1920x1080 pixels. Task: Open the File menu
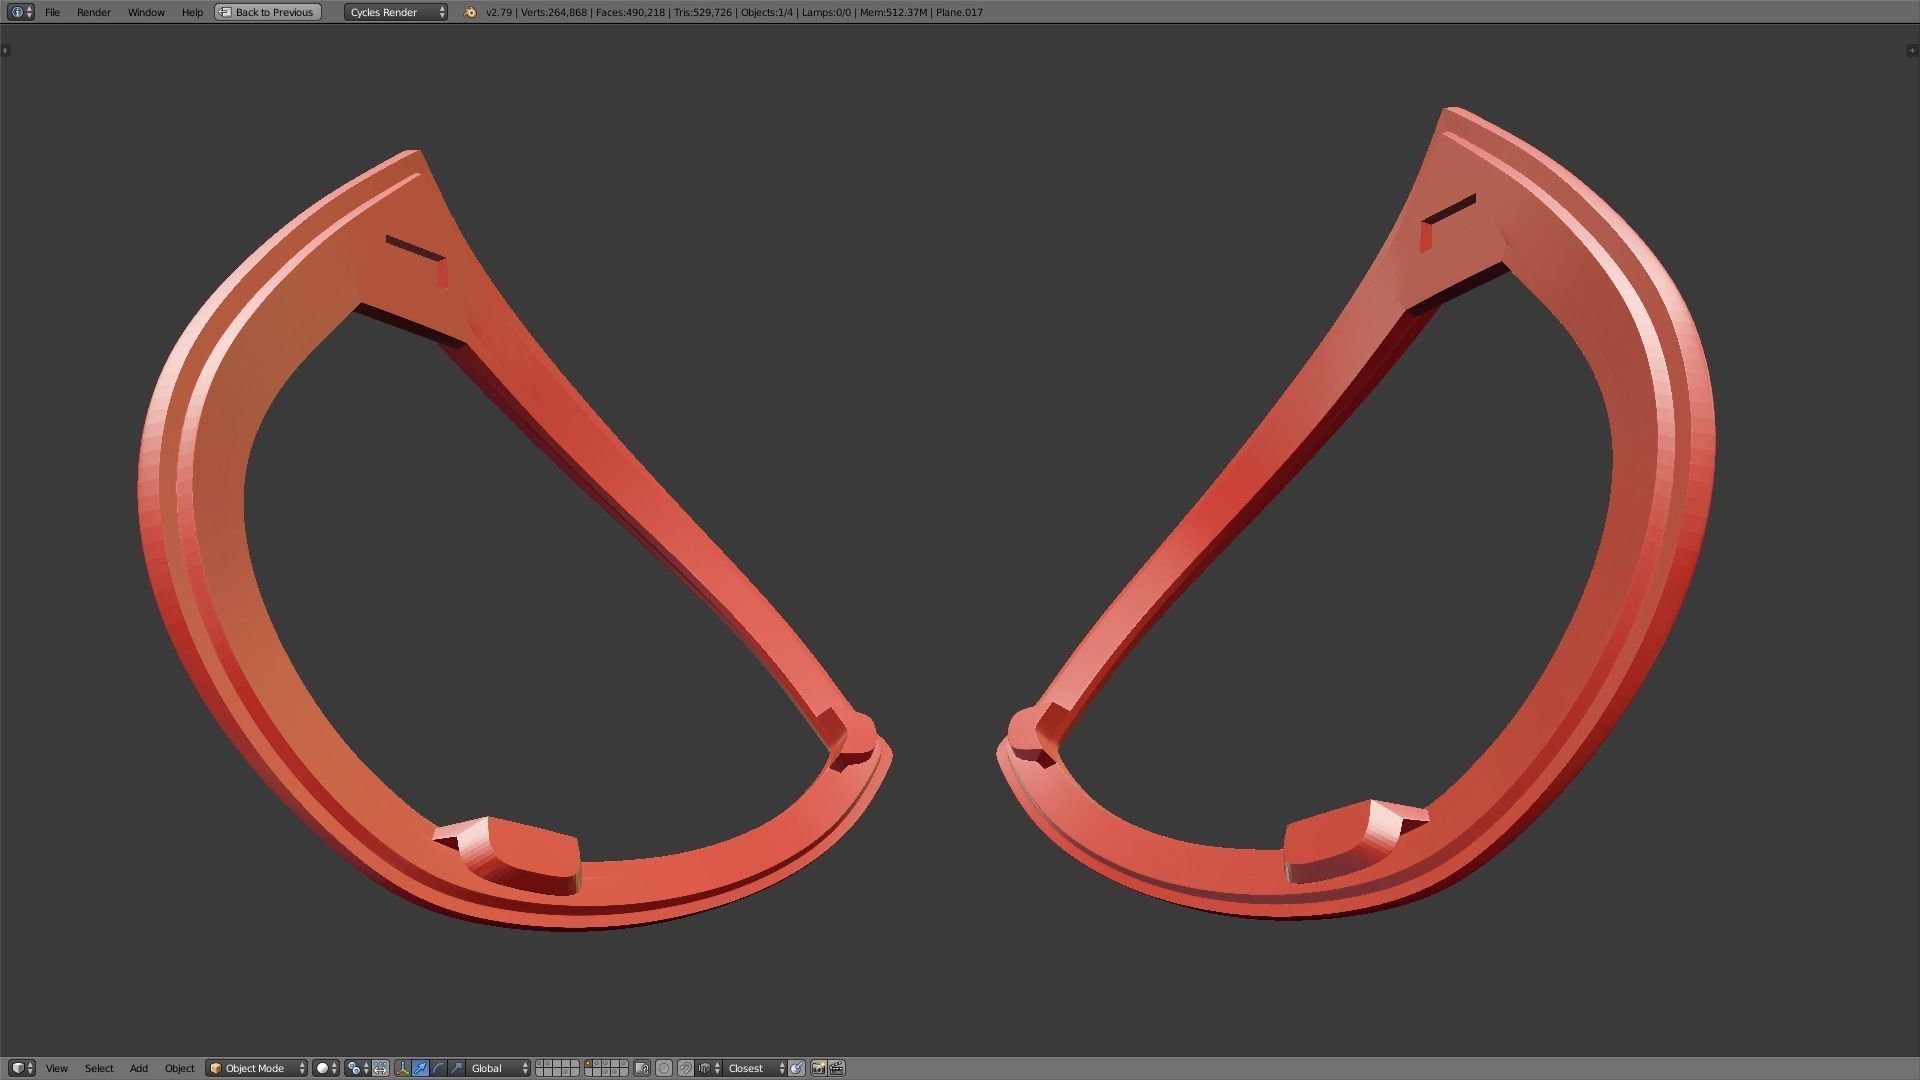point(52,12)
